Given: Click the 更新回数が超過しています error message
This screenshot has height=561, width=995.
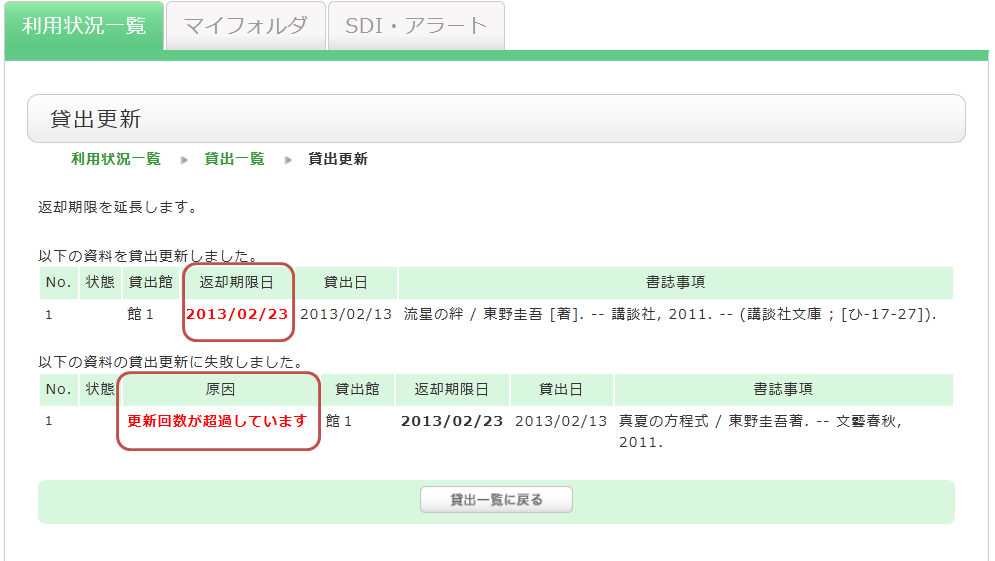Looking at the screenshot, I should (218, 421).
